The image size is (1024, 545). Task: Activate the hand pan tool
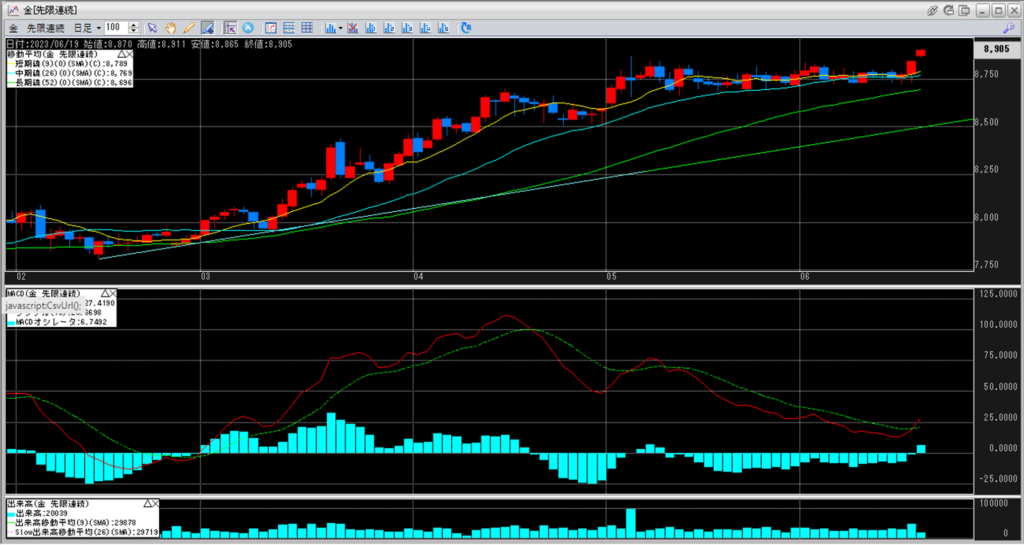(171, 27)
